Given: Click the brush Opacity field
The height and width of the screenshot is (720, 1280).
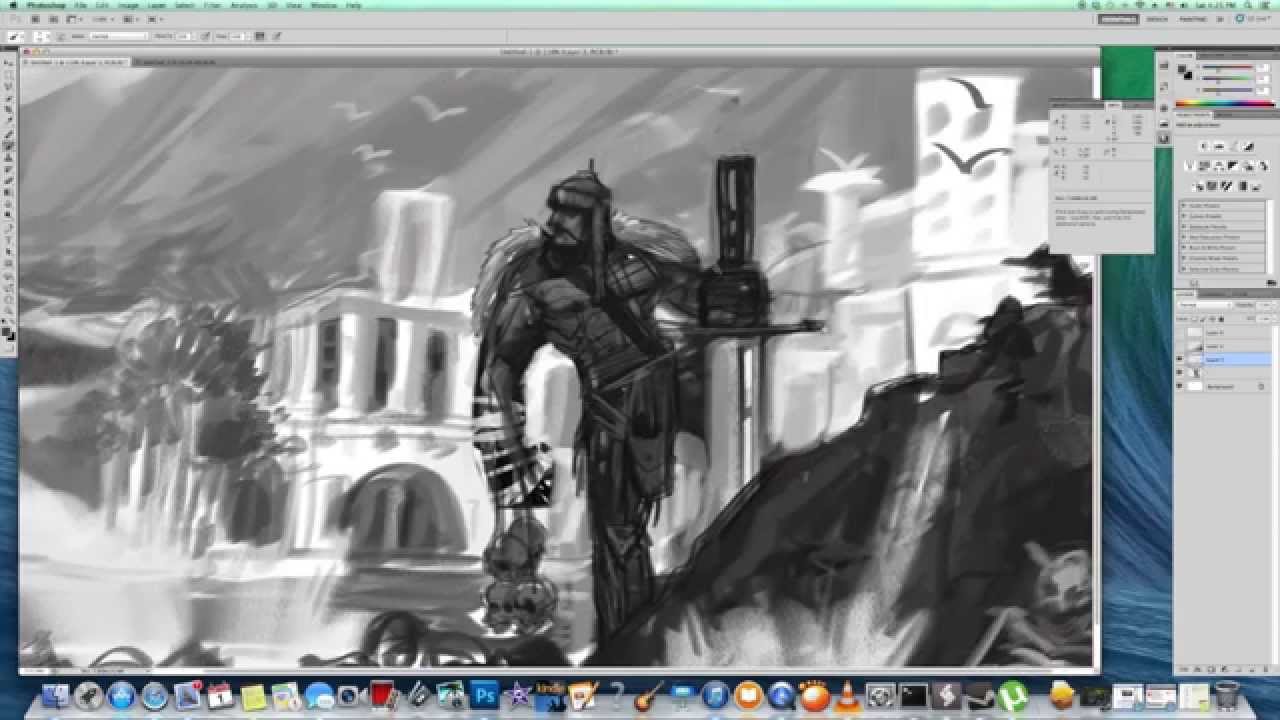Looking at the screenshot, I should [x=183, y=36].
